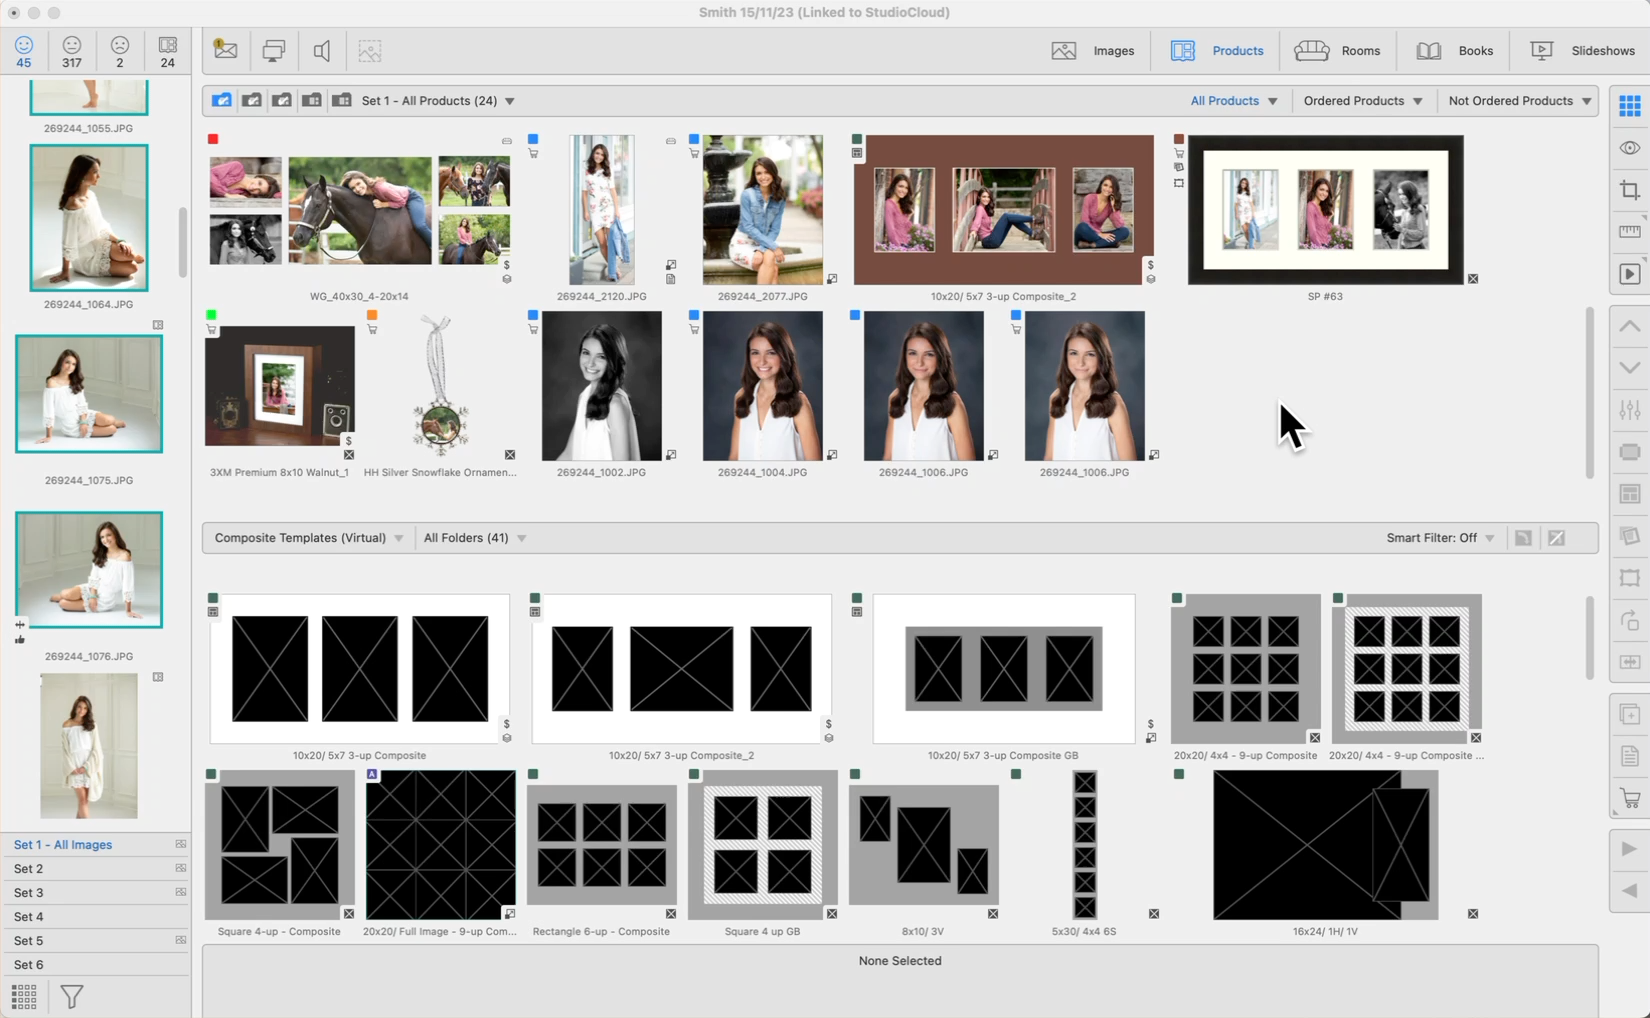Click the filter funnel icon at bottom left
The image size is (1650, 1018).
point(72,996)
